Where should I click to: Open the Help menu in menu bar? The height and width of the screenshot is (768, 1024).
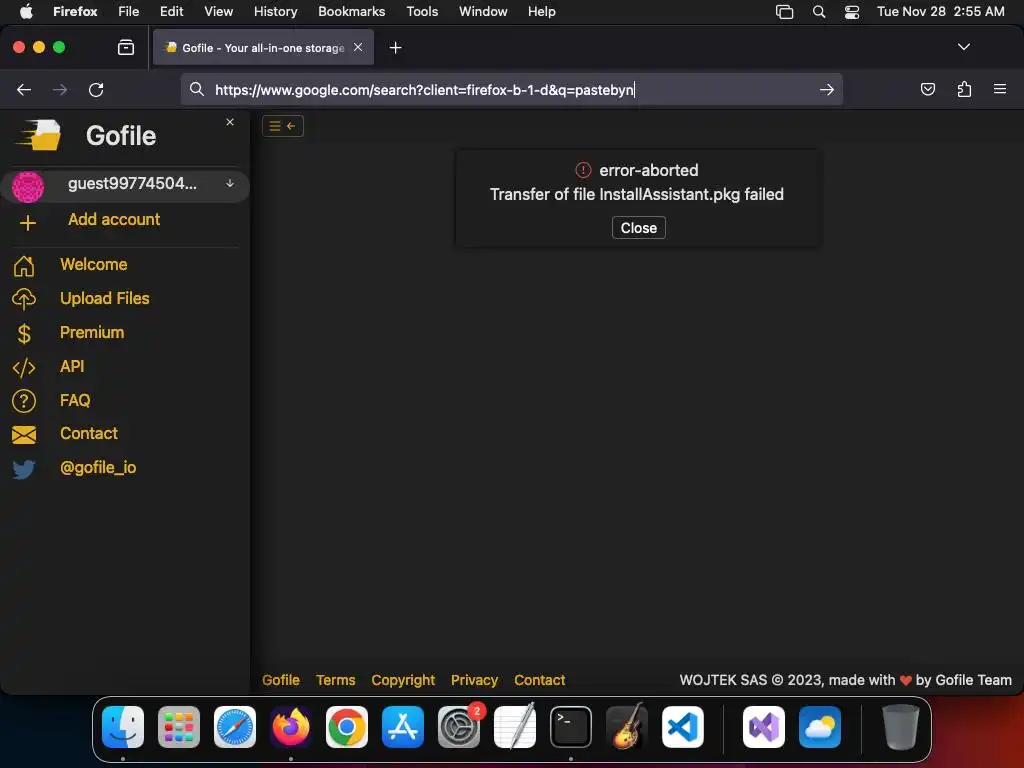click(x=541, y=12)
